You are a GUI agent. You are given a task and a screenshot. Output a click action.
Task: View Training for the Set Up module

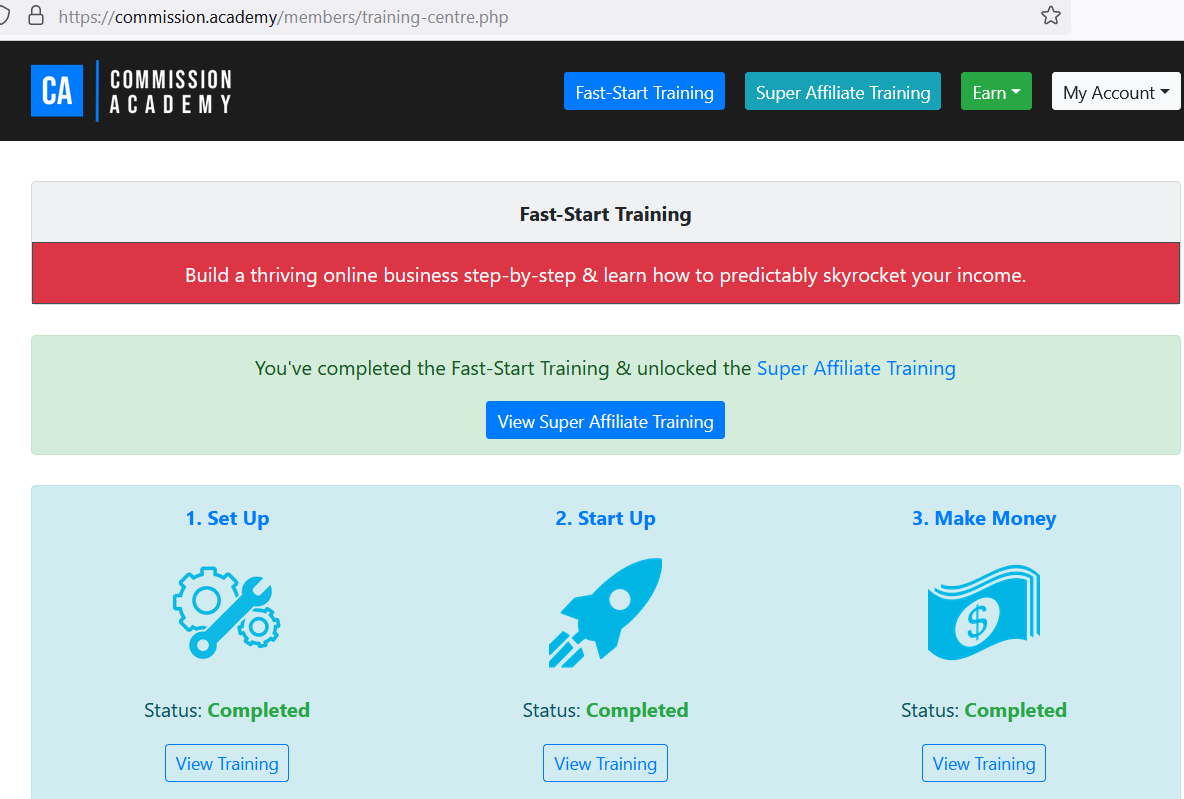tap(227, 764)
